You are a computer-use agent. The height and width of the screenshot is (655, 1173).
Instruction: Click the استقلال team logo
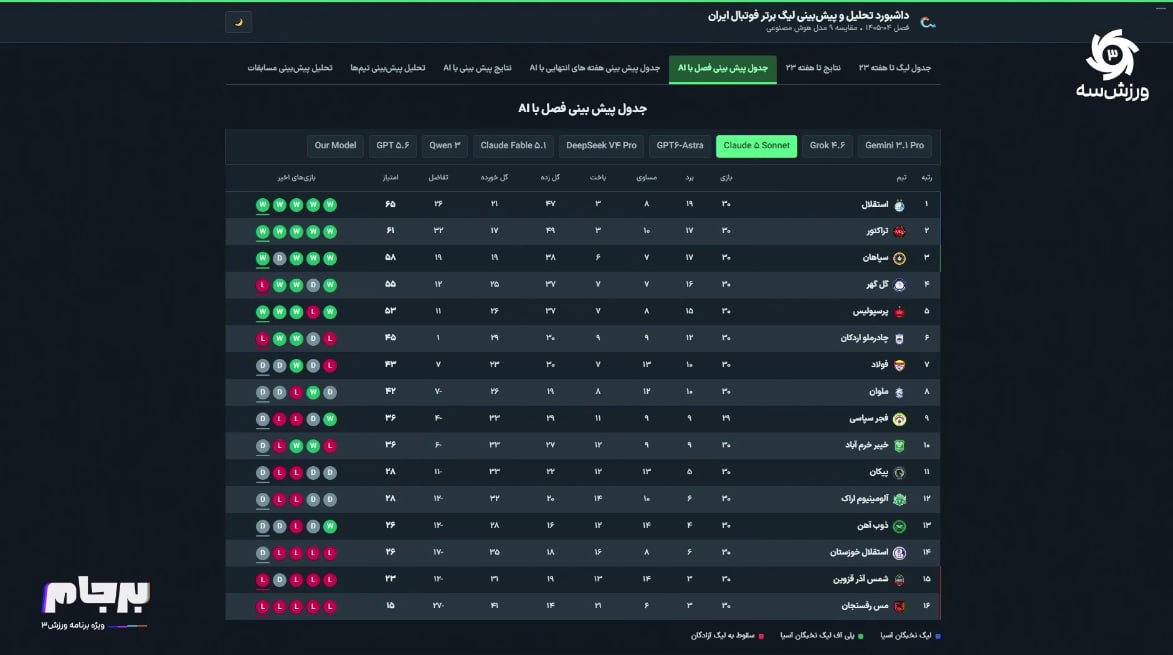(899, 205)
